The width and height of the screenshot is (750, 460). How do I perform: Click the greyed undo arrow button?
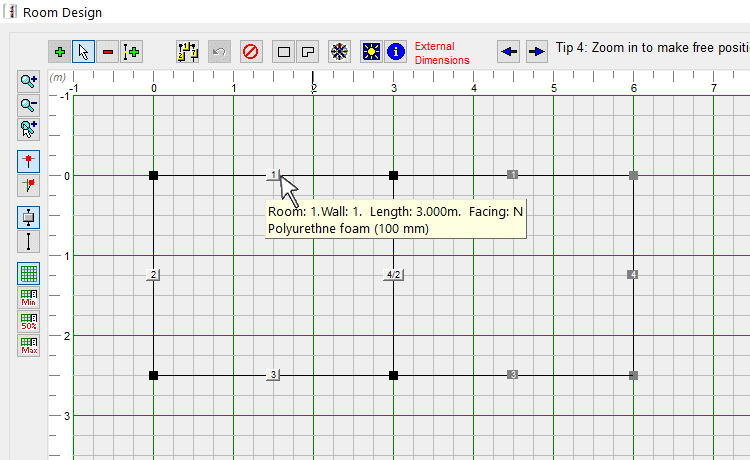(220, 52)
